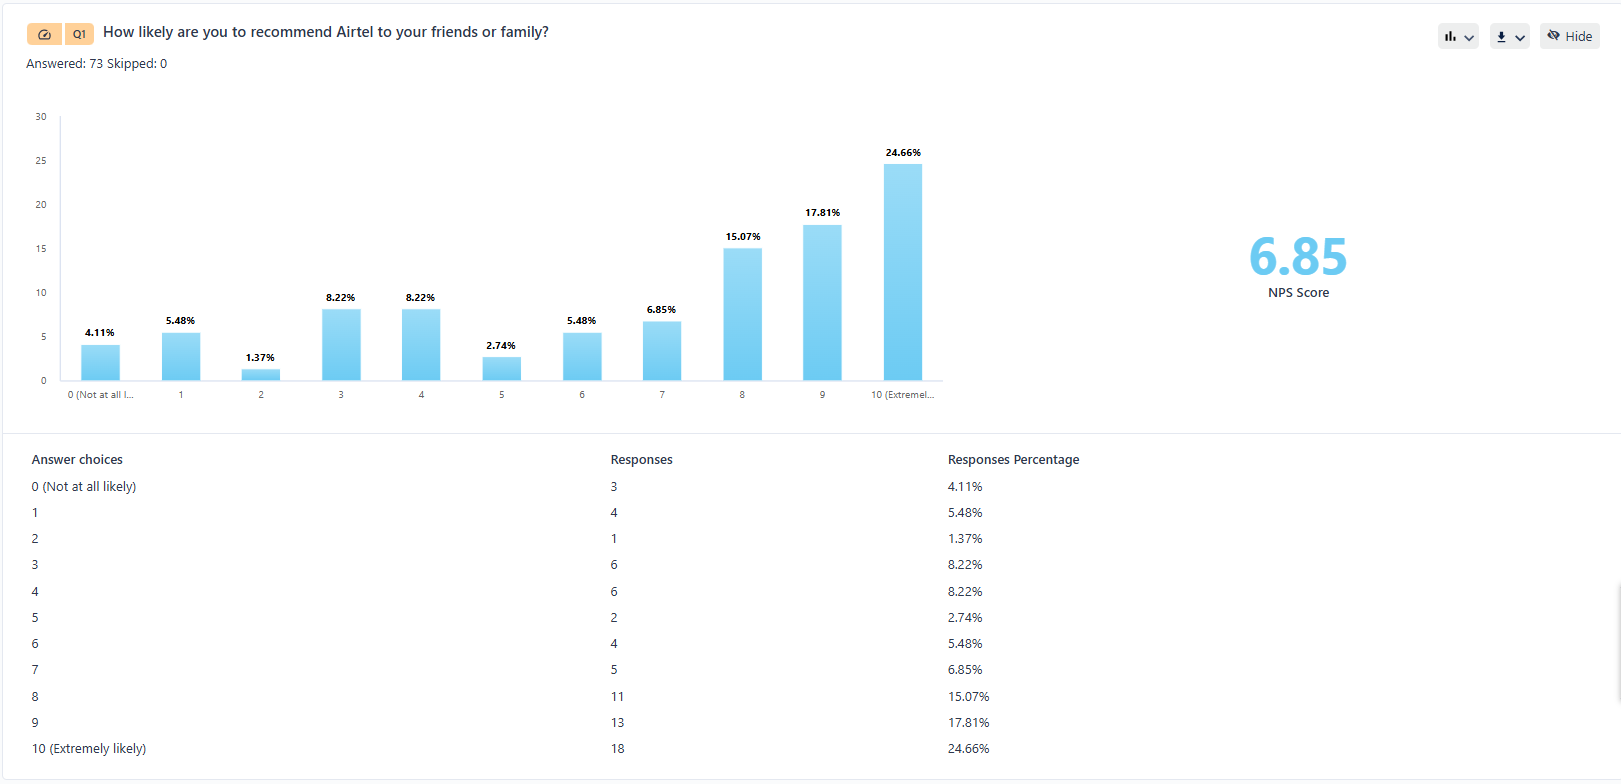This screenshot has height=784, width=1621.
Task: Click the 15.07% bar for score 8
Action: tap(742, 314)
